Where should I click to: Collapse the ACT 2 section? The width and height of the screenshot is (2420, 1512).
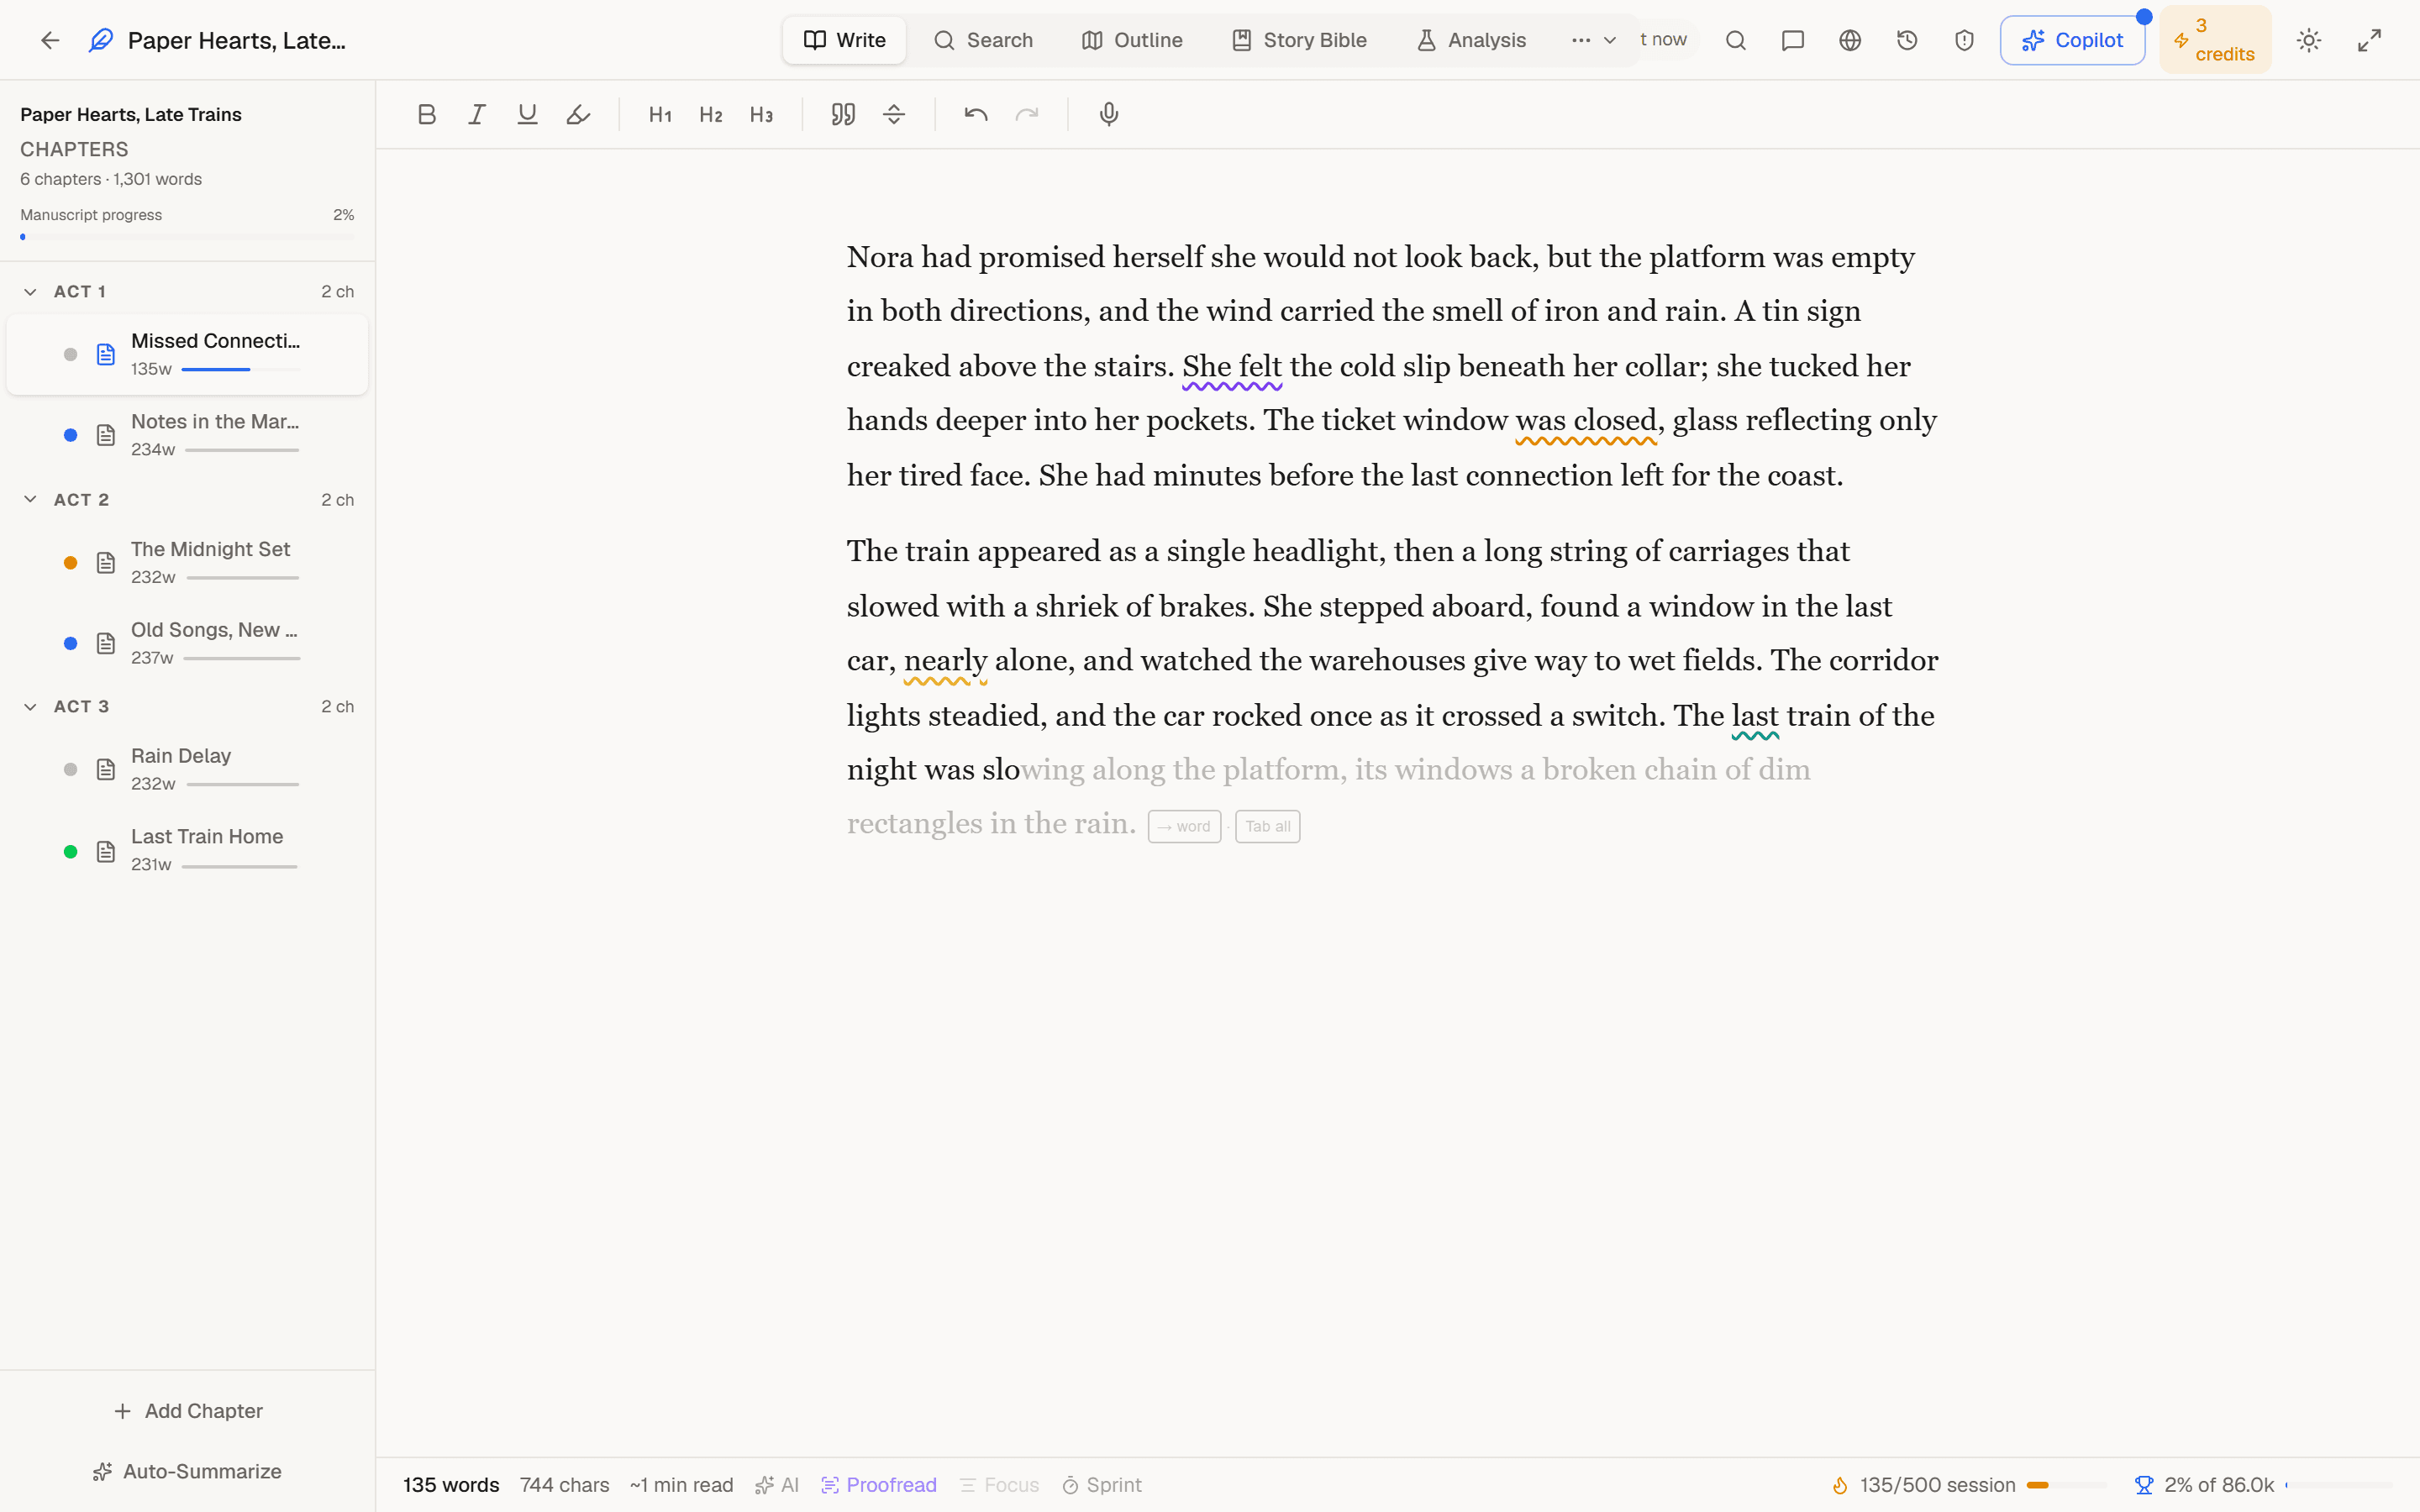(x=30, y=499)
